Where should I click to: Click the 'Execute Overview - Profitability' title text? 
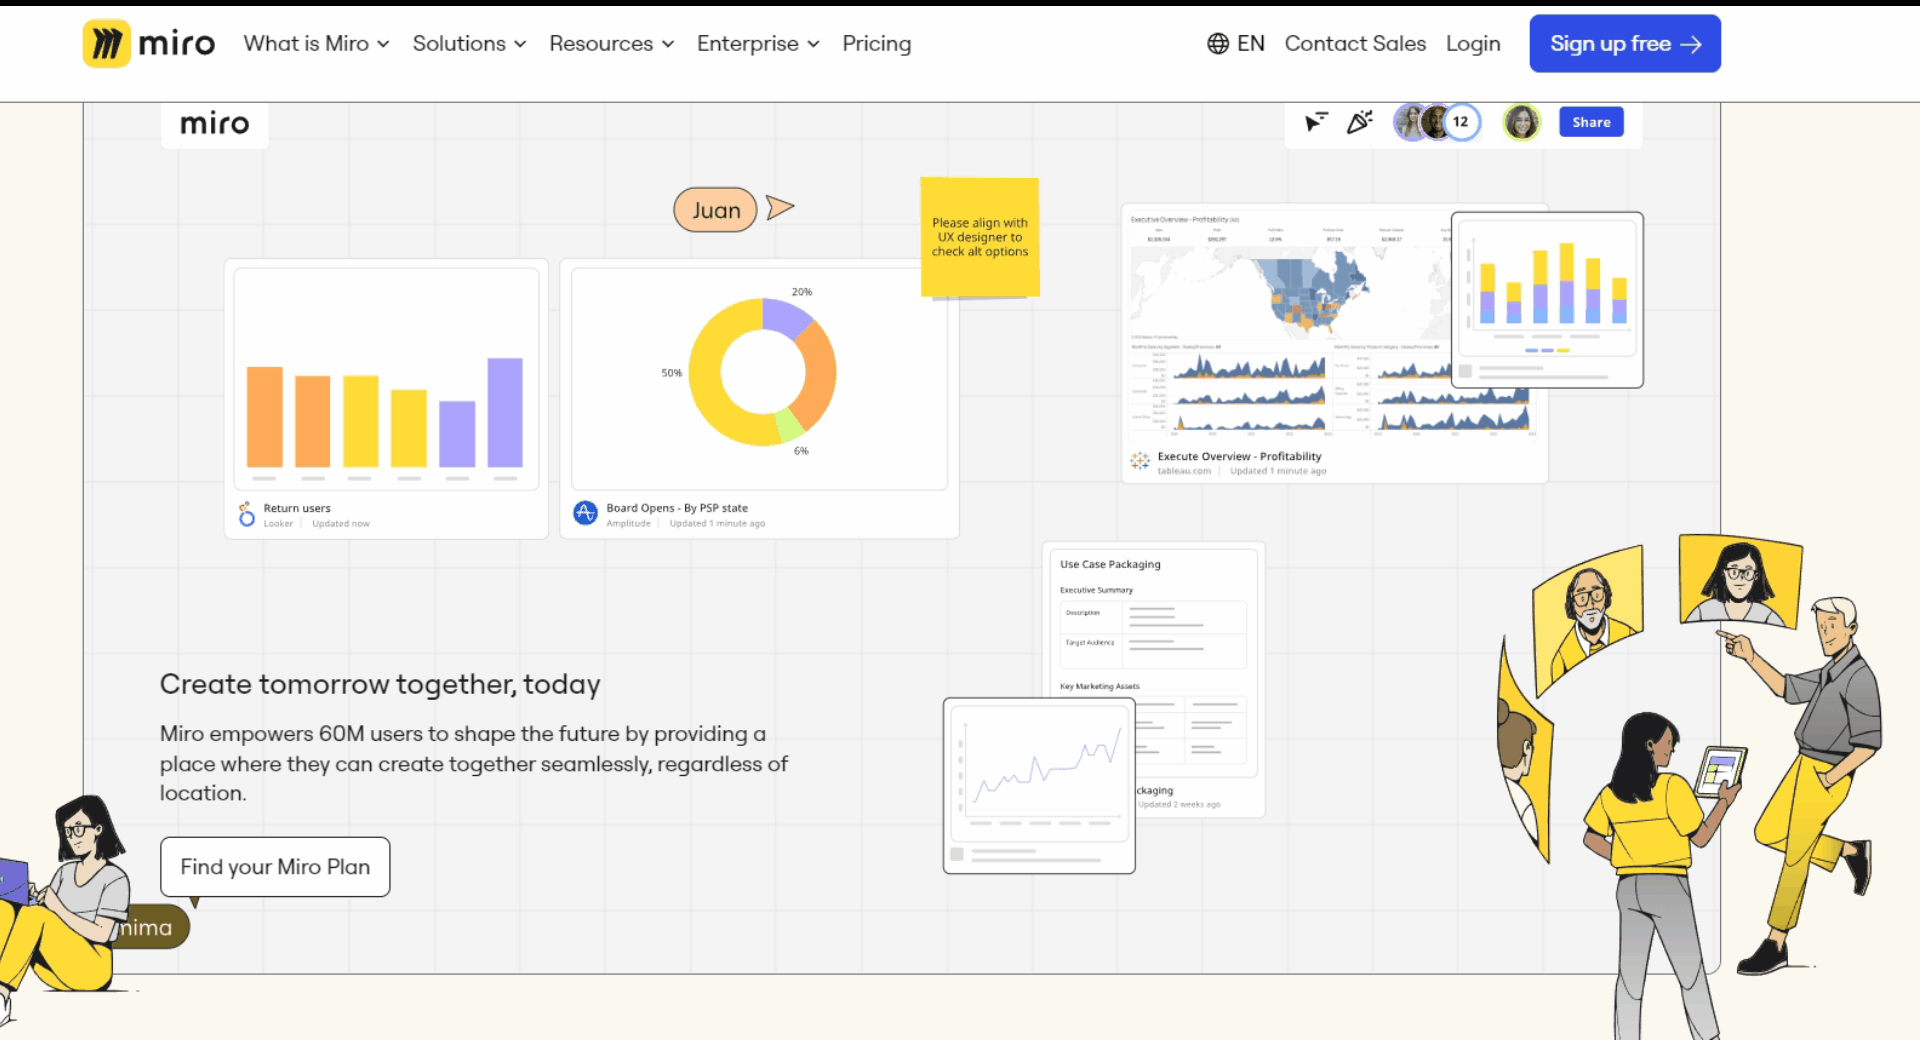(x=1239, y=456)
